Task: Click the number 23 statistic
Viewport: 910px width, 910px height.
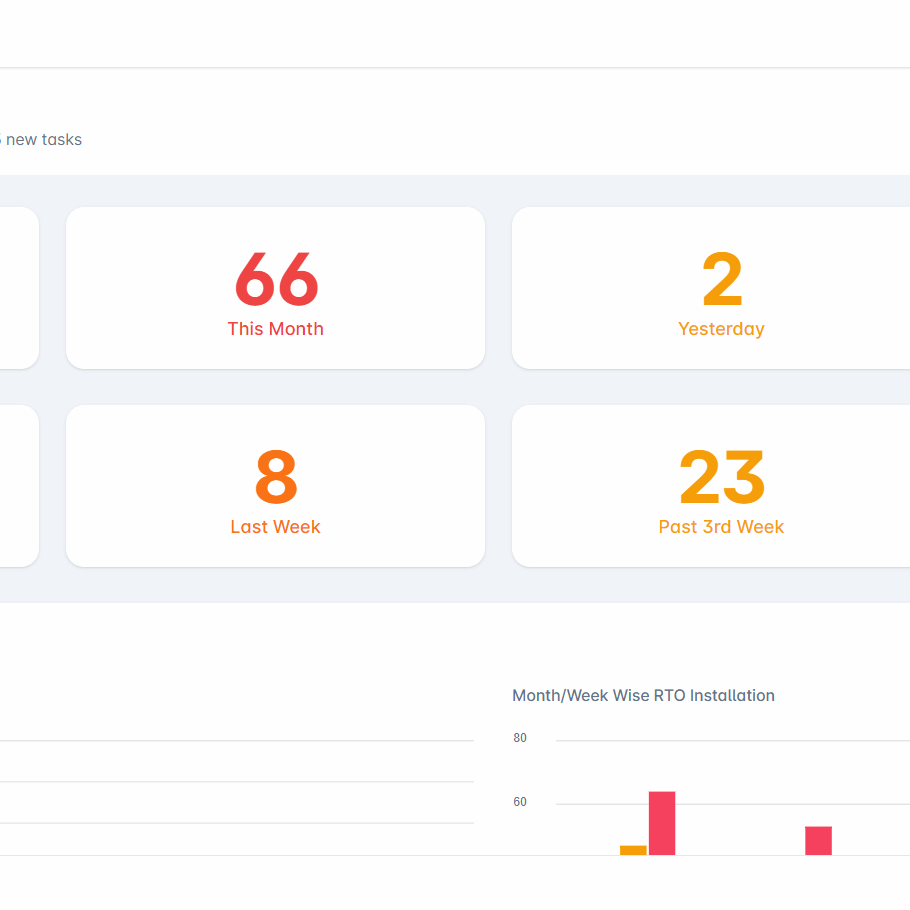Action: [721, 478]
